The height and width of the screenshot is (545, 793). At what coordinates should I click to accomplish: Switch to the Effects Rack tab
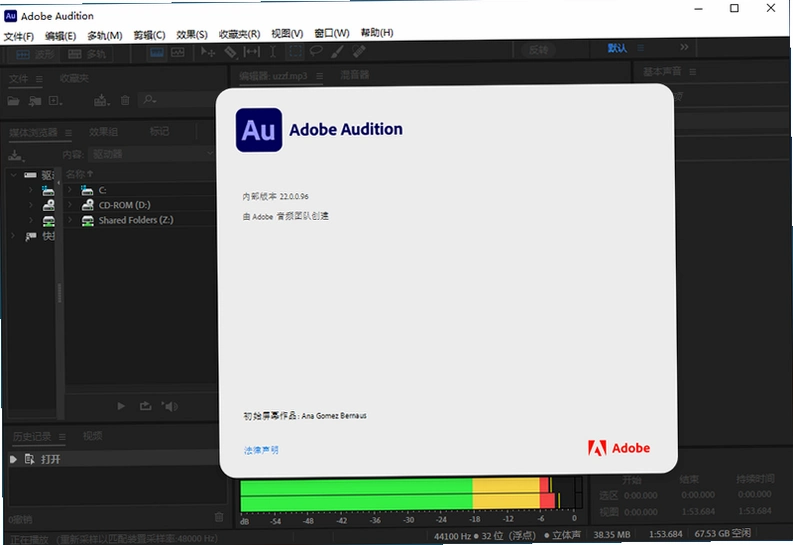[103, 132]
